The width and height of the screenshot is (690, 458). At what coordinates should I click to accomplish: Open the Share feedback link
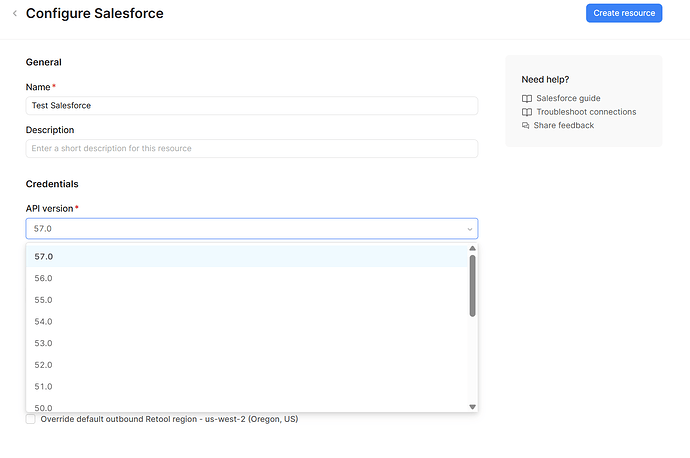point(564,125)
